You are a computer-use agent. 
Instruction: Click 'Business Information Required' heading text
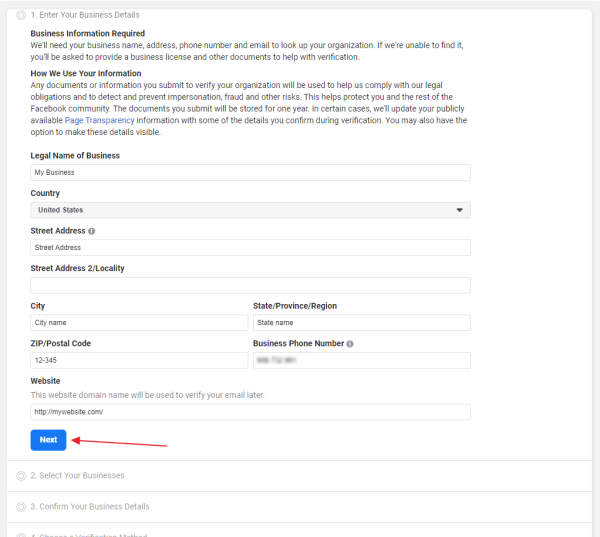[x=88, y=33]
